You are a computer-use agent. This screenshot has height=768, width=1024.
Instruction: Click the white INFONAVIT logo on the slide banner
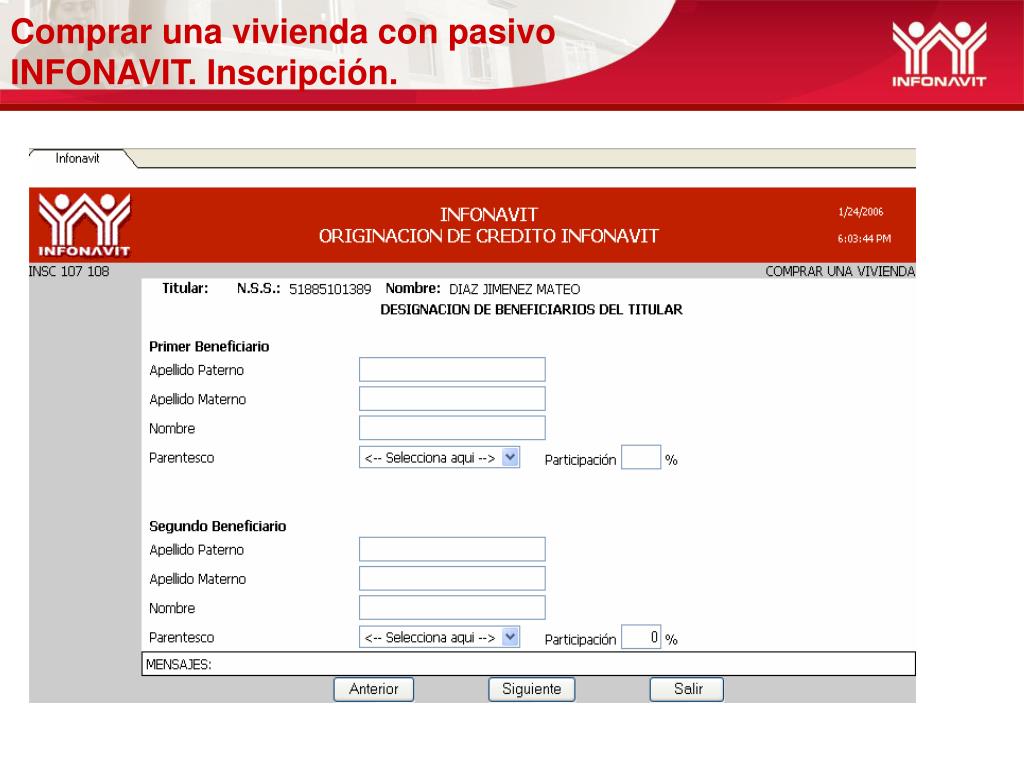coord(939,54)
